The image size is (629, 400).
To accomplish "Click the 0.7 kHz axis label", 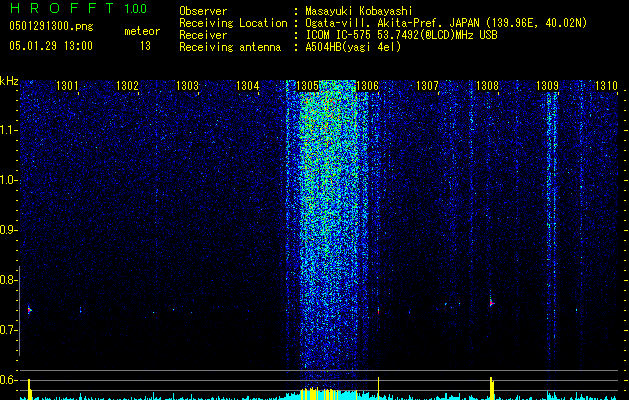I will click(x=8, y=330).
